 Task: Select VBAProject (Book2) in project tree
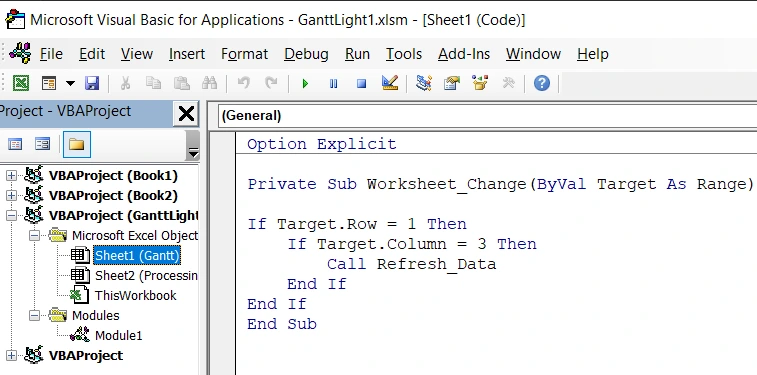[113, 195]
